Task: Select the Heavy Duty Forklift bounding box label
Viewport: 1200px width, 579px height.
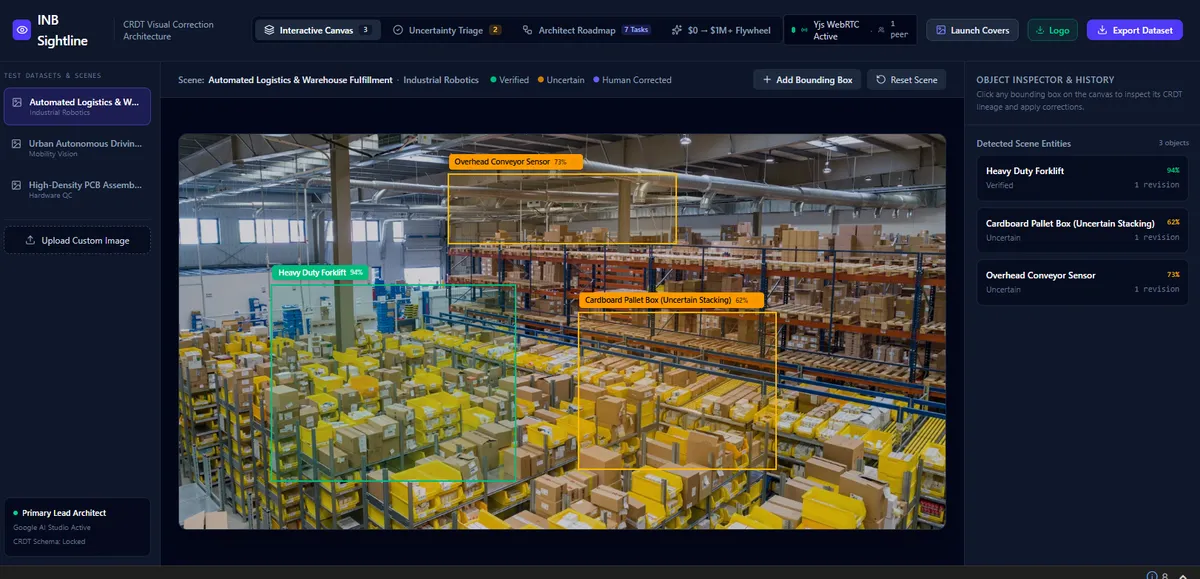Action: click(x=320, y=272)
